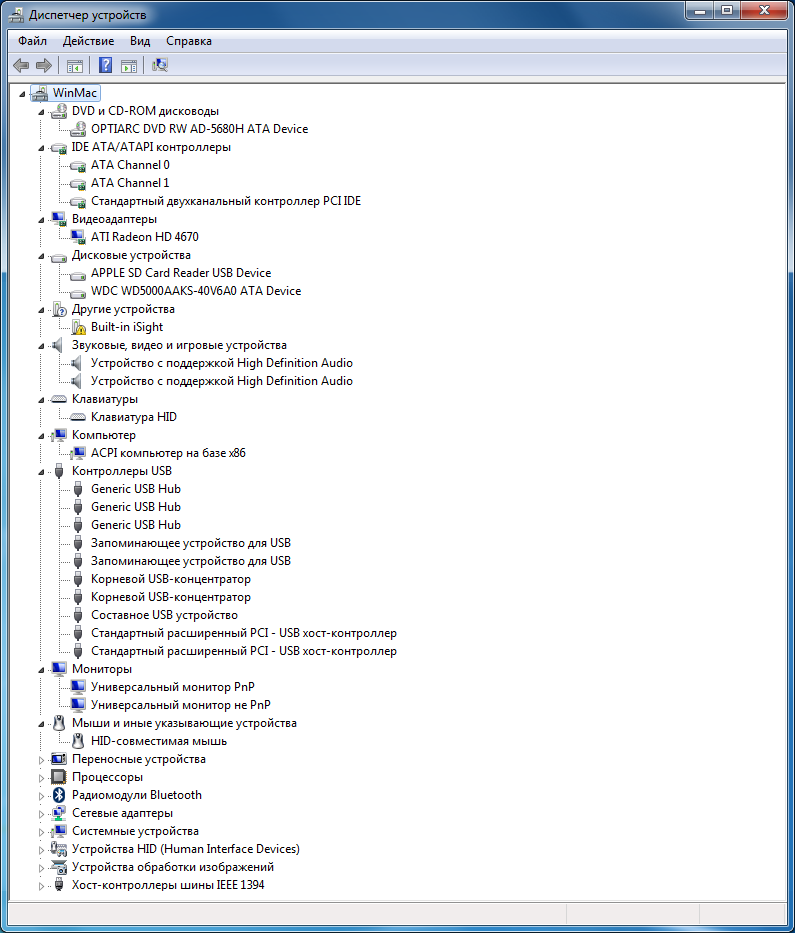Click the system devices category icon

[x=58, y=831]
